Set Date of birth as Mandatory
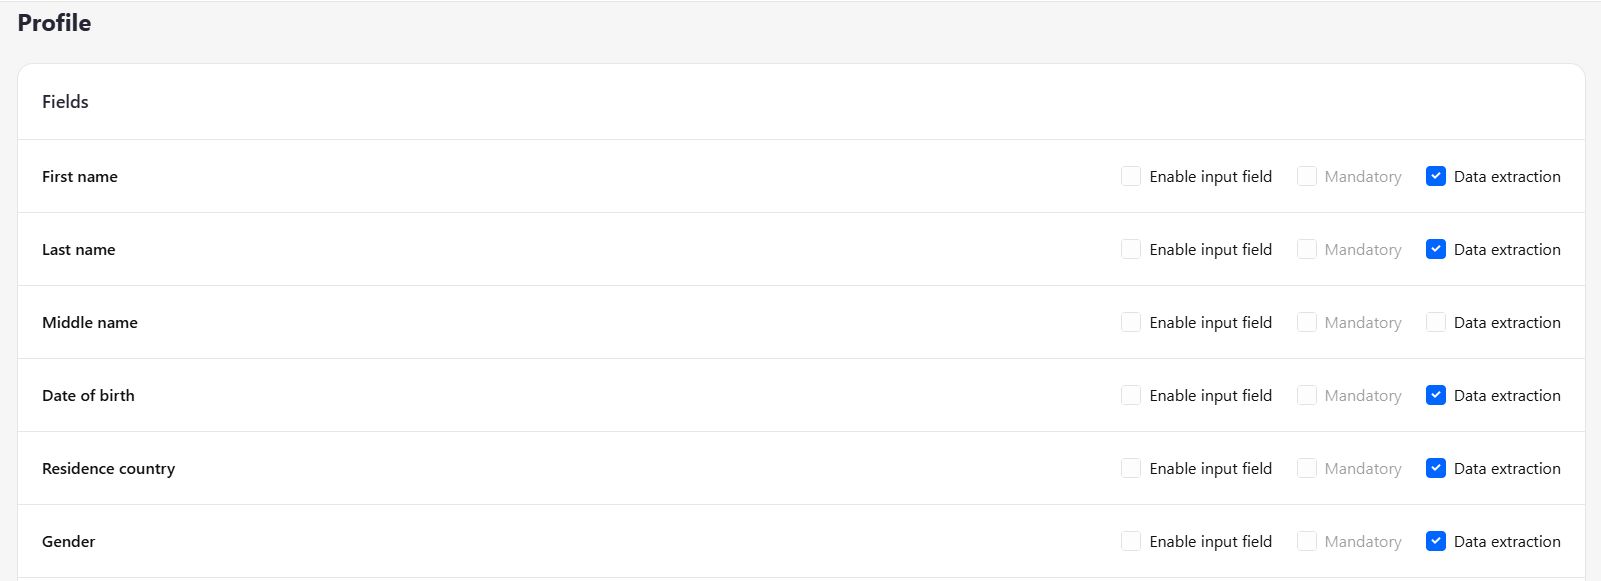Screen dimensions: 1601x581 point(1307,395)
